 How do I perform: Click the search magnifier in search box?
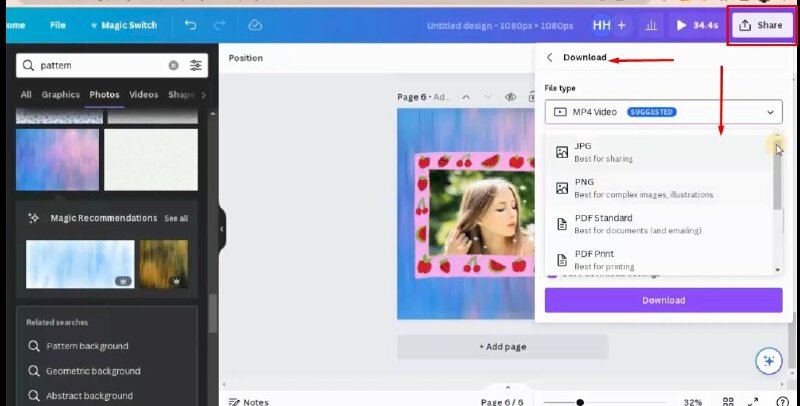tap(29, 65)
